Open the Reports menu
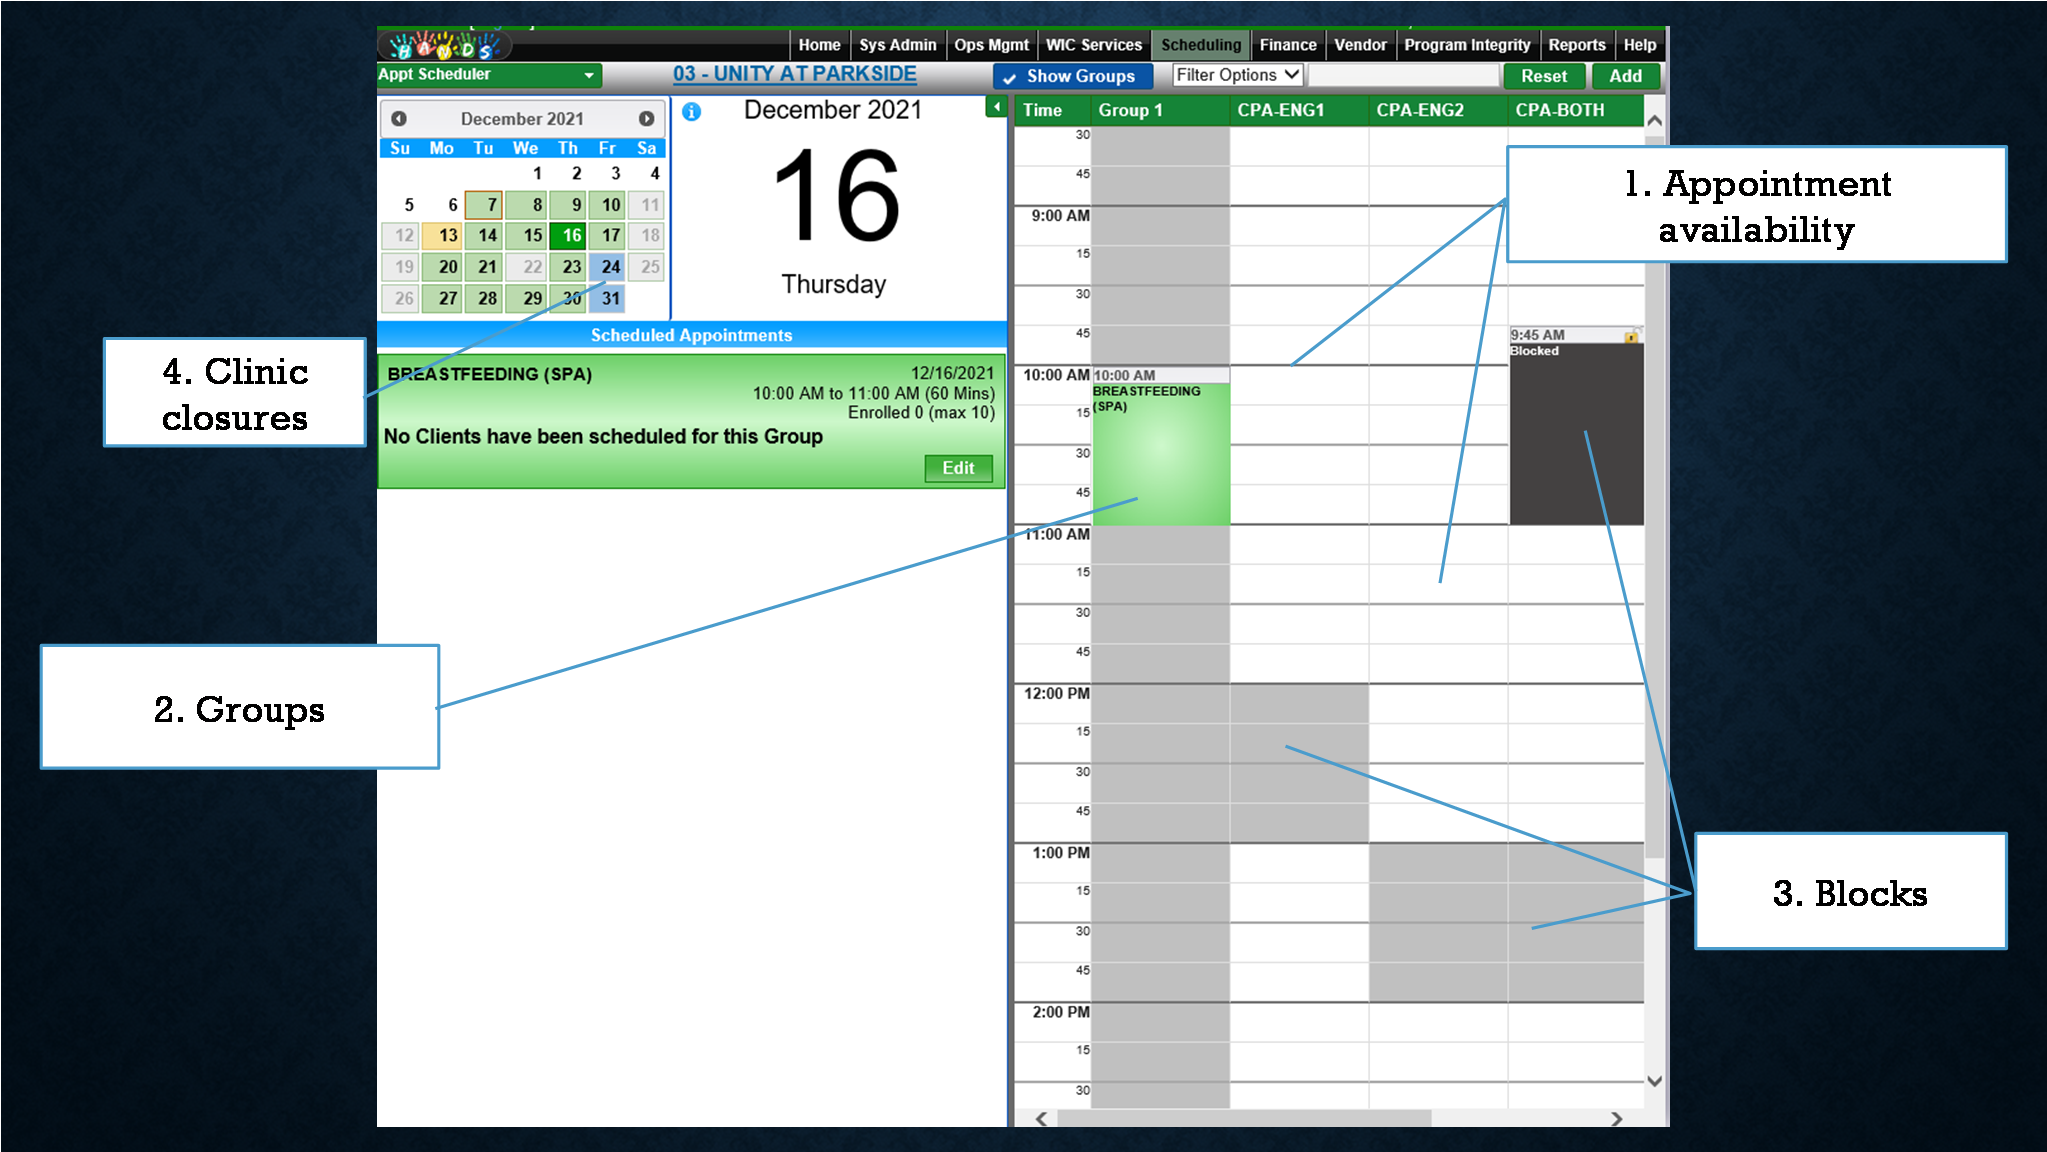Screen dimensions: 2047x1152 point(1576,45)
